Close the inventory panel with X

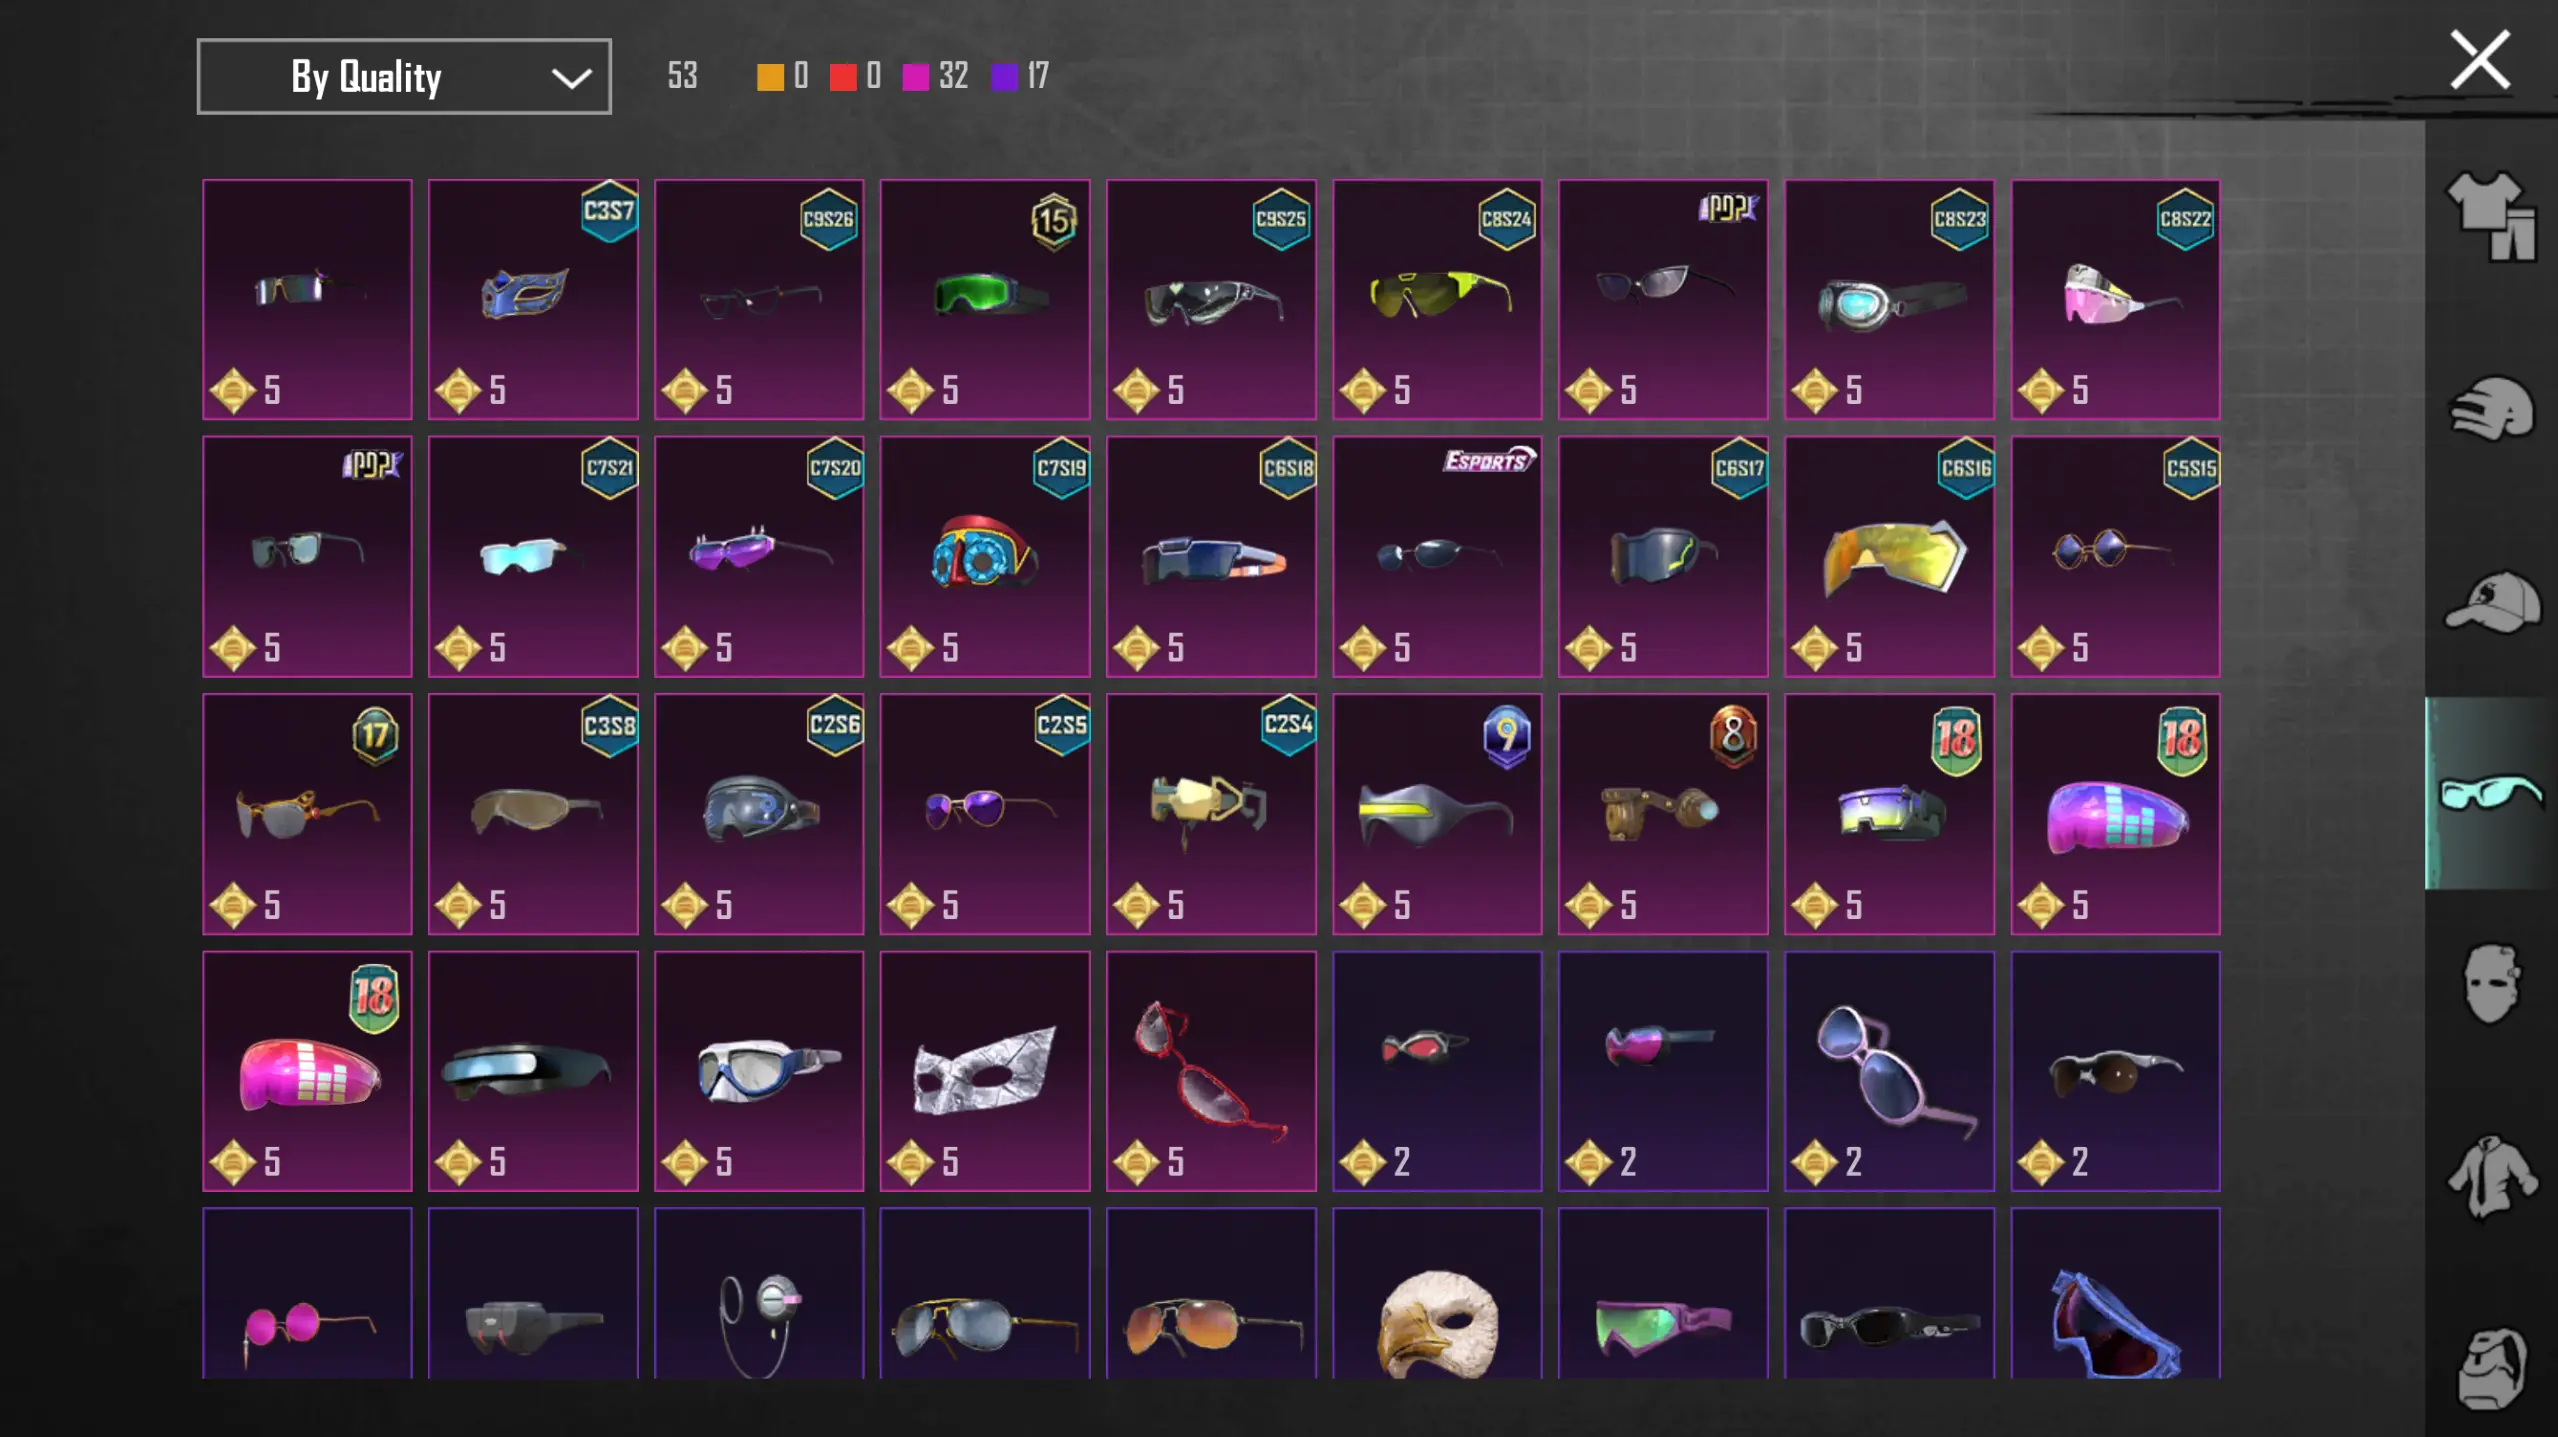2480,60
